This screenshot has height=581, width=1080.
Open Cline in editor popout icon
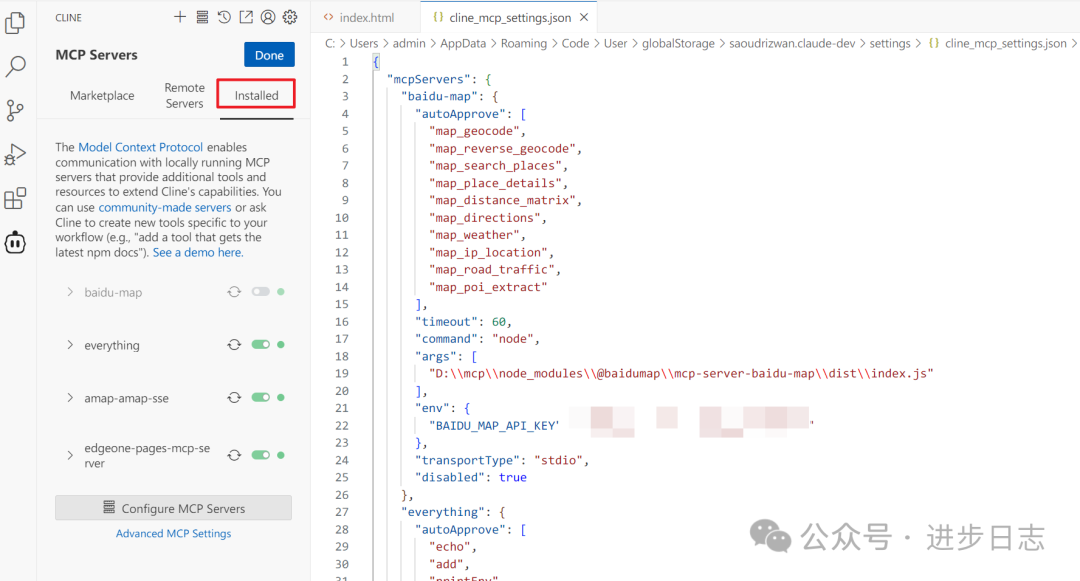(246, 17)
